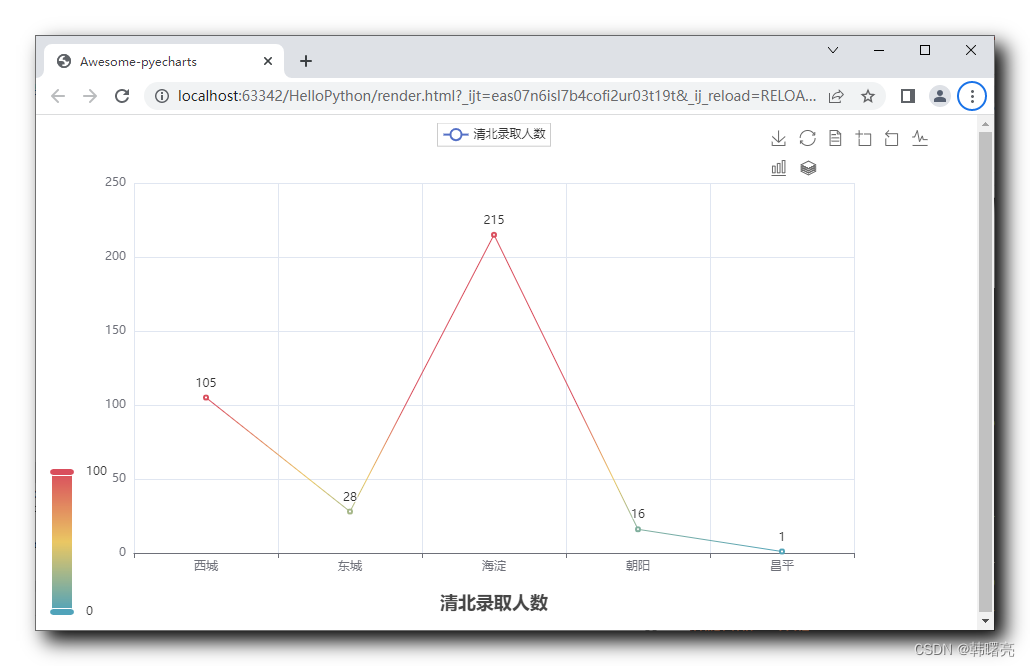Open the browser profile avatar menu
The height and width of the screenshot is (666, 1030).
939,96
